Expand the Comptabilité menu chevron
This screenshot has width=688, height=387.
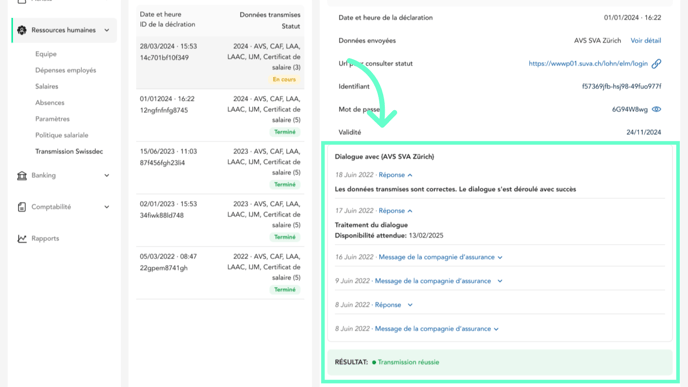107,207
